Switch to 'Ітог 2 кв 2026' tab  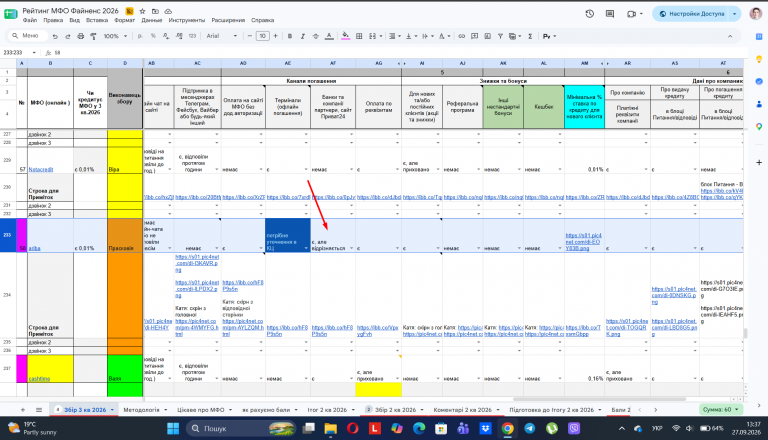click(x=327, y=410)
